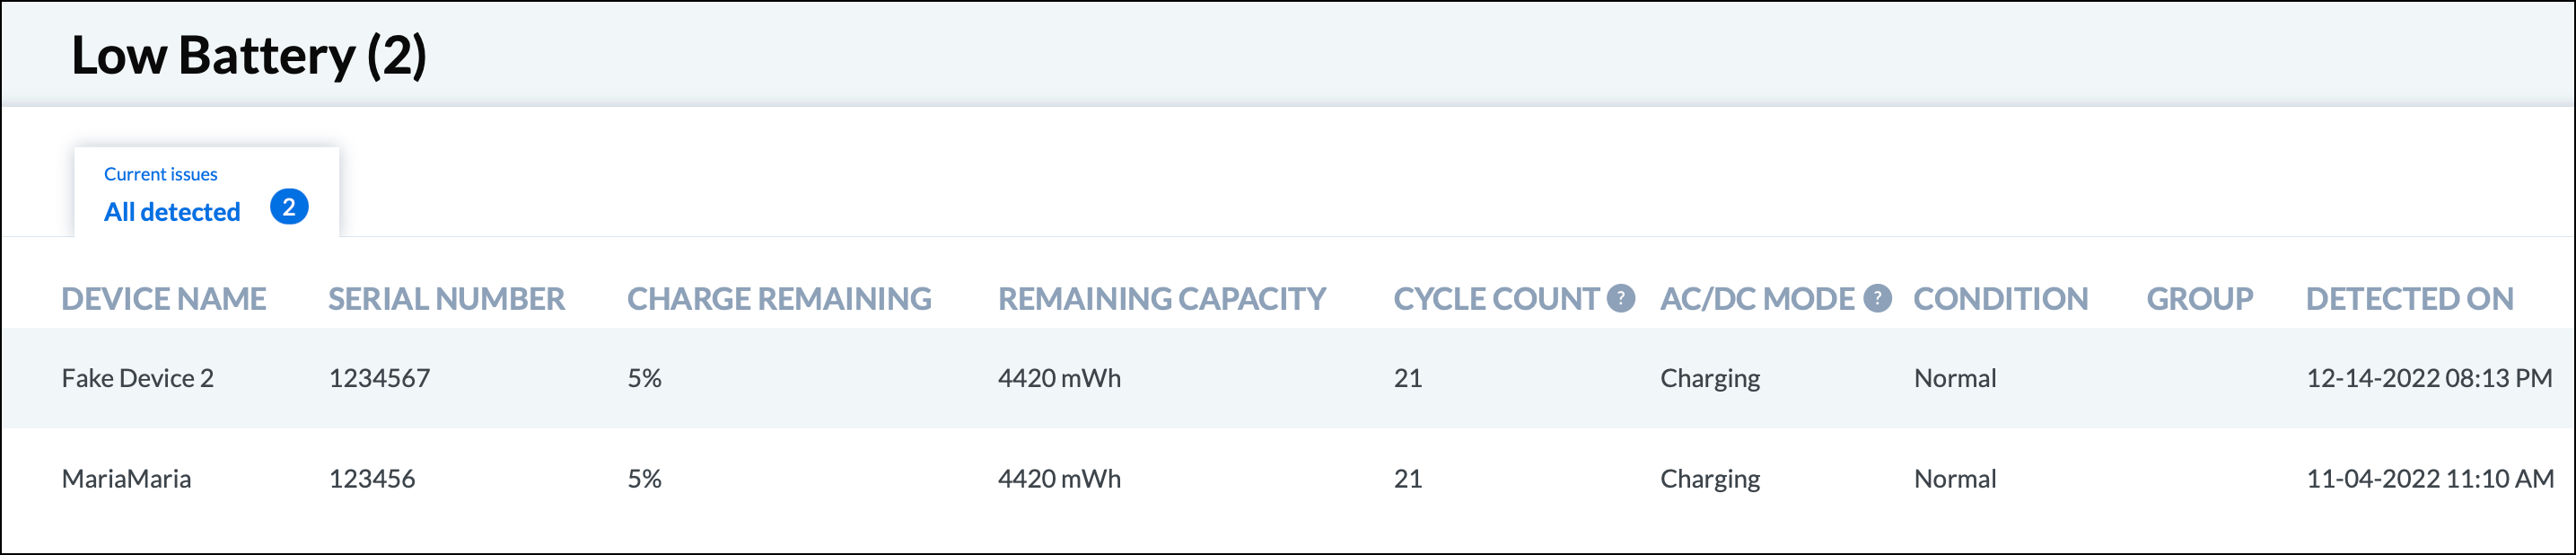This screenshot has width=2576, height=555.
Task: Click the Cycle Count help icon
Action: click(x=1620, y=298)
